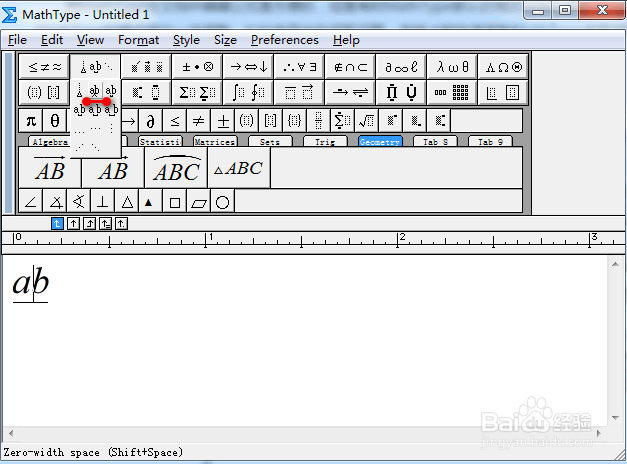The height and width of the screenshot is (464, 627).
Task: Insert the summation template from small bar
Action: coord(342,121)
